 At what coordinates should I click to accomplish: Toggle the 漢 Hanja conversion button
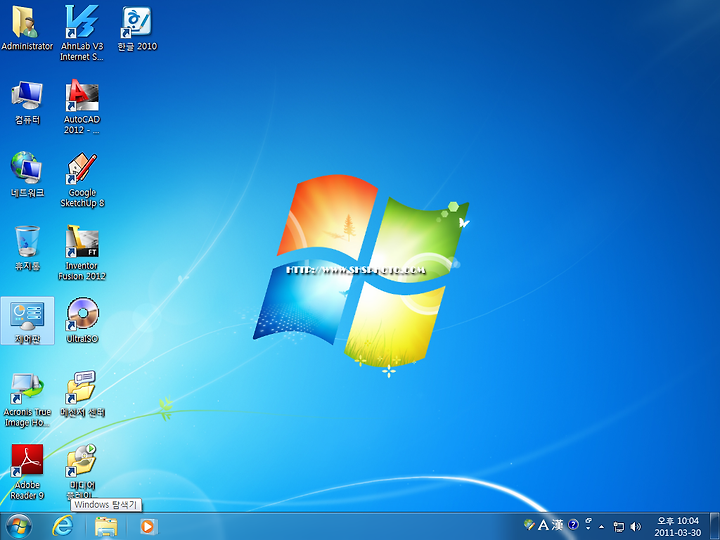557,525
